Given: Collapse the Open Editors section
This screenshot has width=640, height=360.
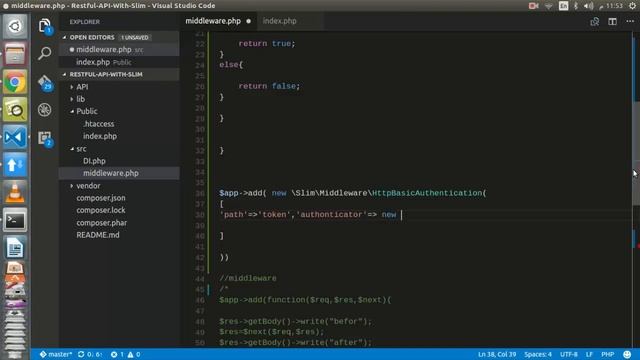Looking at the screenshot, I should 92,37.
